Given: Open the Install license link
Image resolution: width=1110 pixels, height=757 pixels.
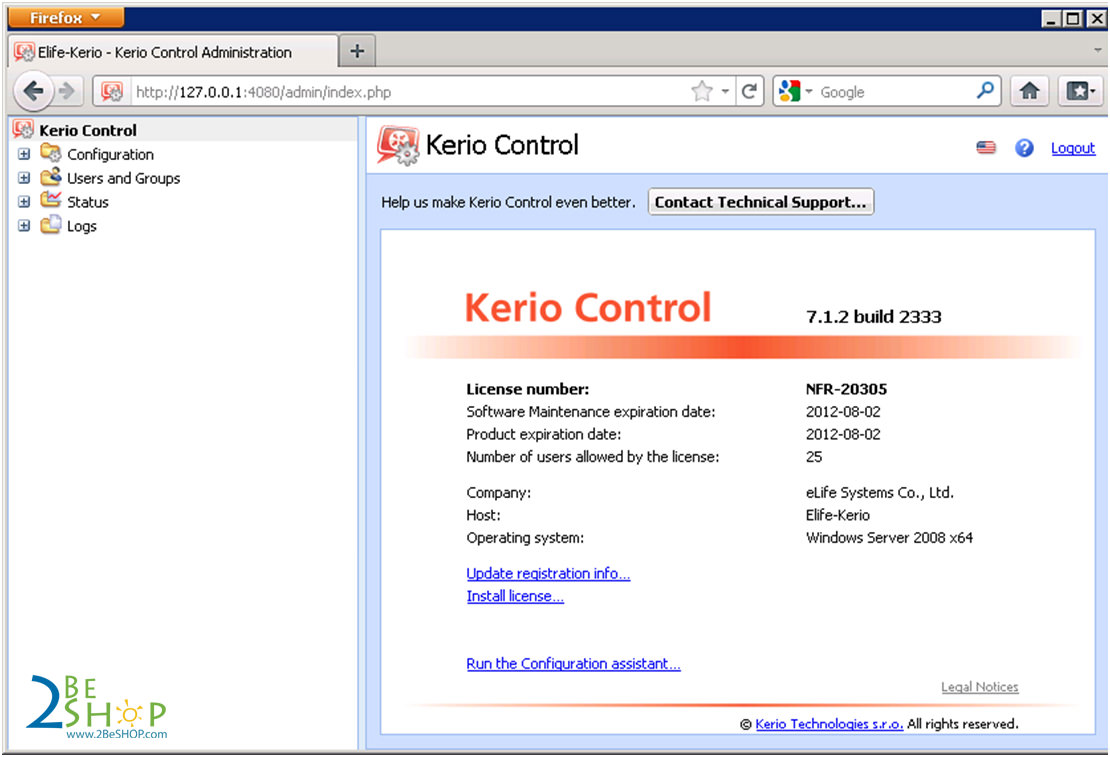Looking at the screenshot, I should point(515,596).
